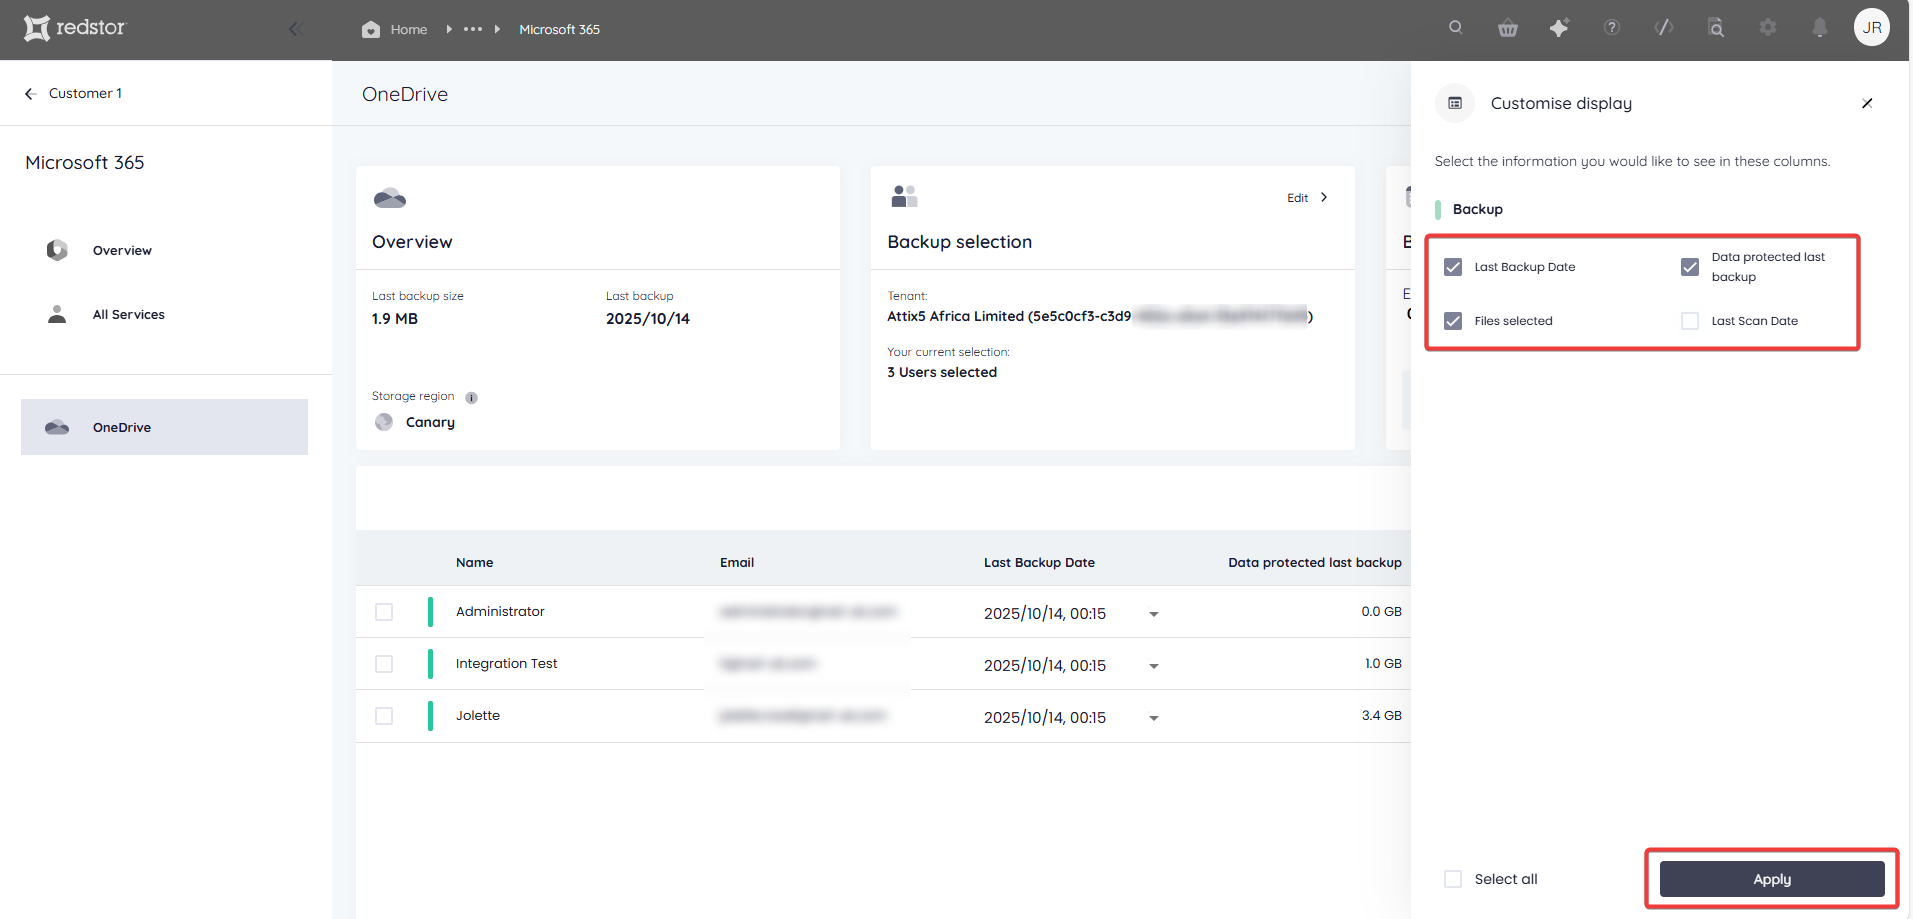Select the Jolette row checkbox
Screen dimensions: 1913x919
tap(384, 716)
